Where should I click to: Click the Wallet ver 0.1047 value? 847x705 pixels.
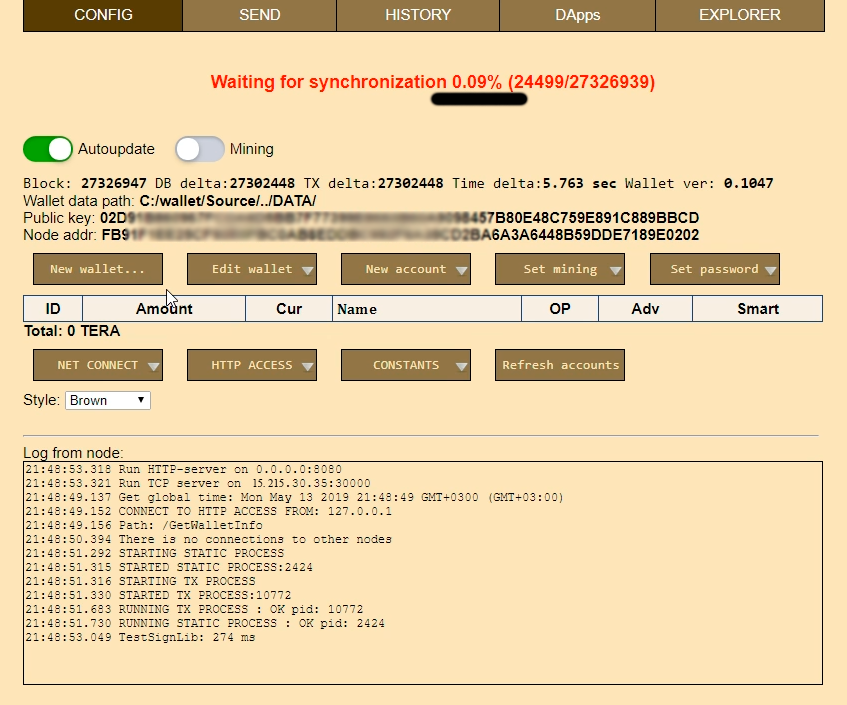[748, 184]
